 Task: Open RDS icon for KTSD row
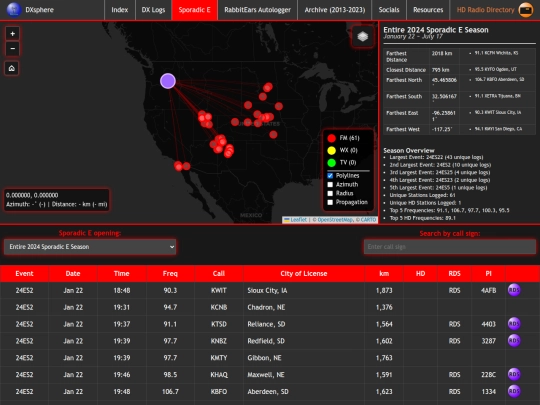click(514, 324)
